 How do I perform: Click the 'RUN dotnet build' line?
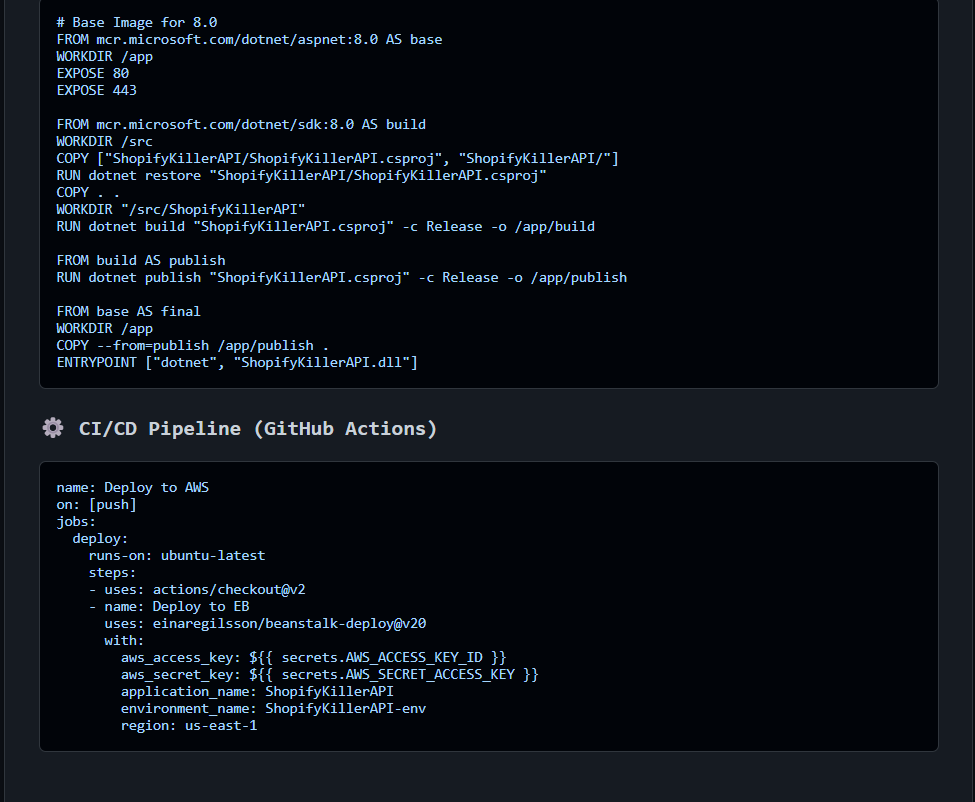pyautogui.click(x=326, y=226)
